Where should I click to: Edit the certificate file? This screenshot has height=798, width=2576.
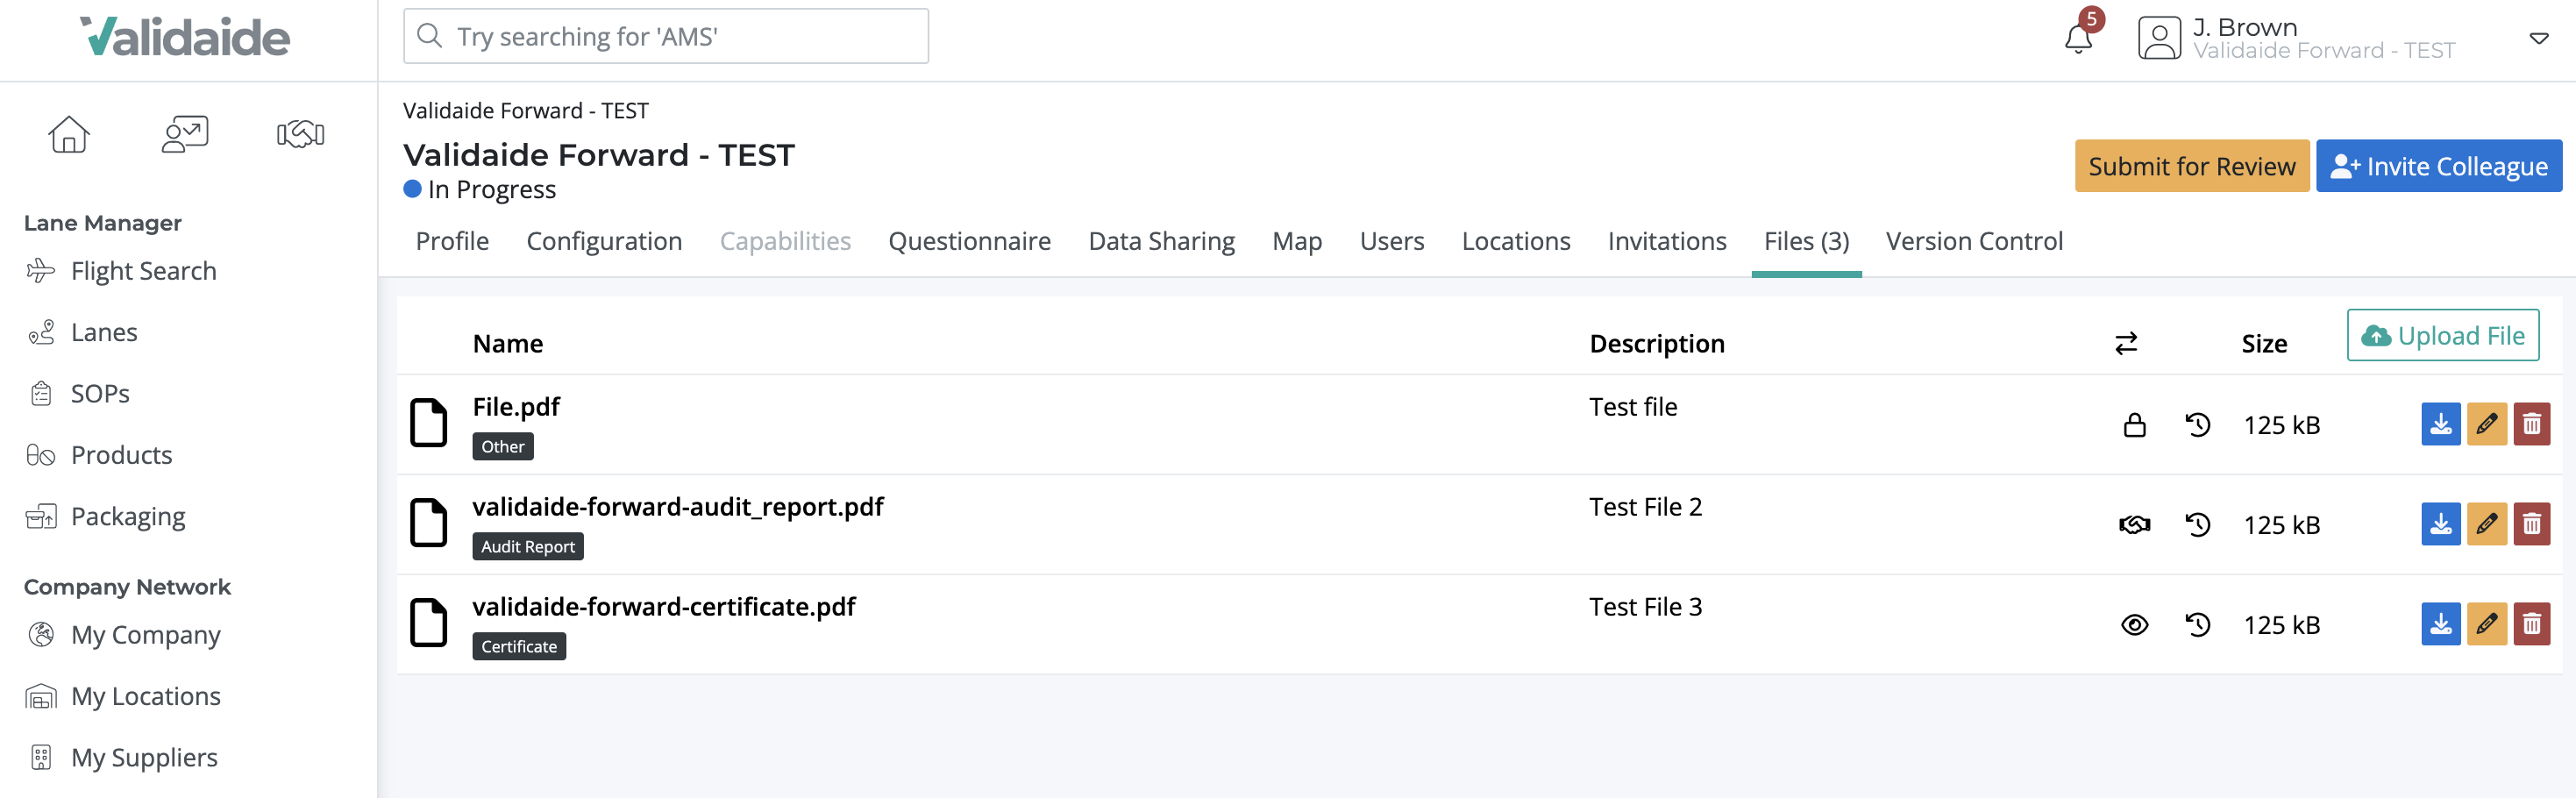(2486, 624)
